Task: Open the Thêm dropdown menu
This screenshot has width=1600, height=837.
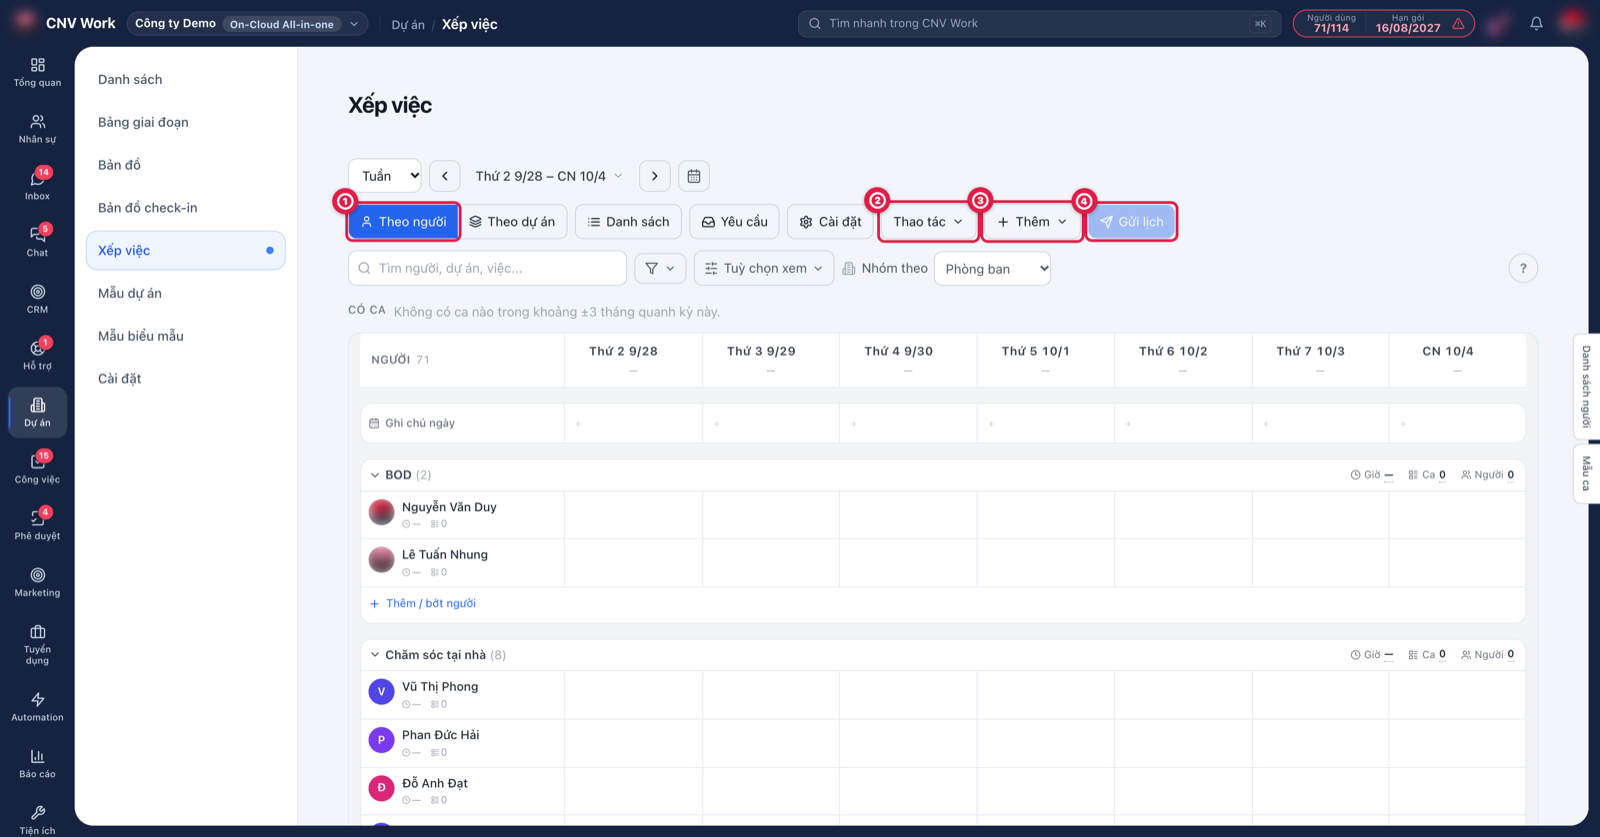Action: point(1032,222)
